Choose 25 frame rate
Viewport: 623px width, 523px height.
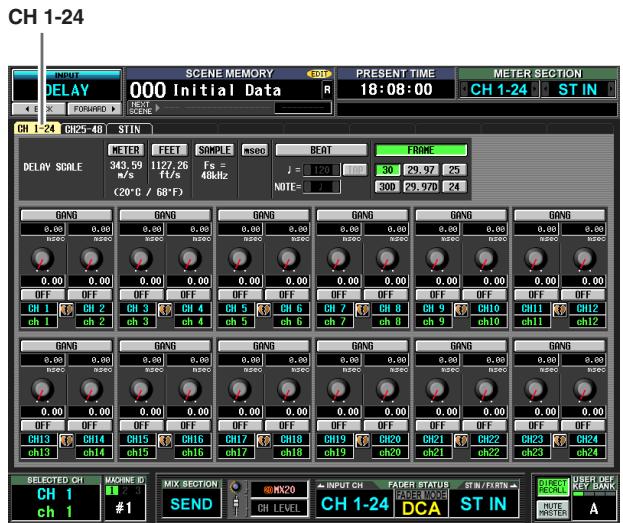click(454, 170)
